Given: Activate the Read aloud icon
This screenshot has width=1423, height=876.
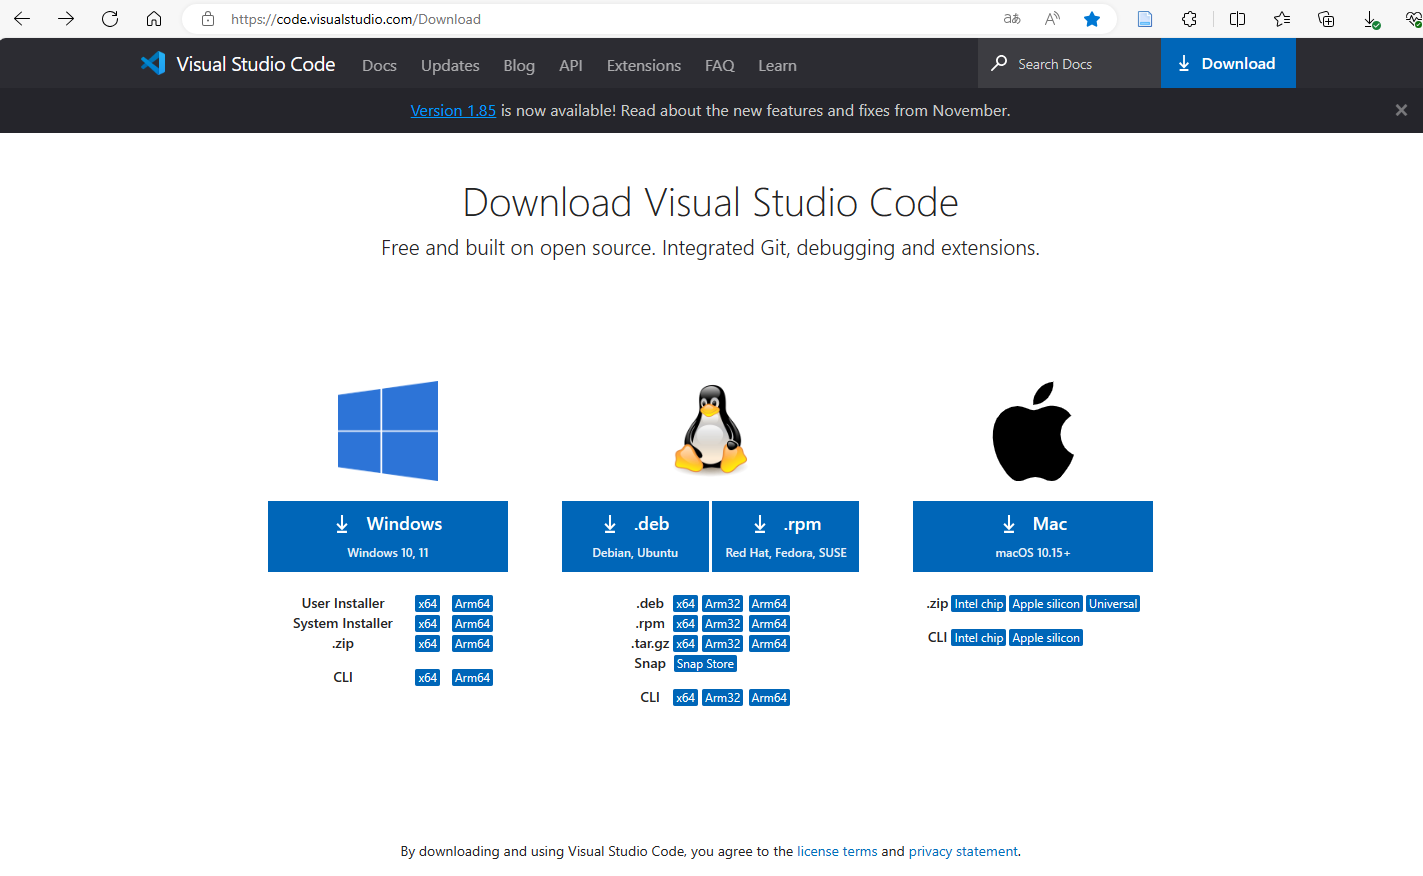Looking at the screenshot, I should (1052, 19).
